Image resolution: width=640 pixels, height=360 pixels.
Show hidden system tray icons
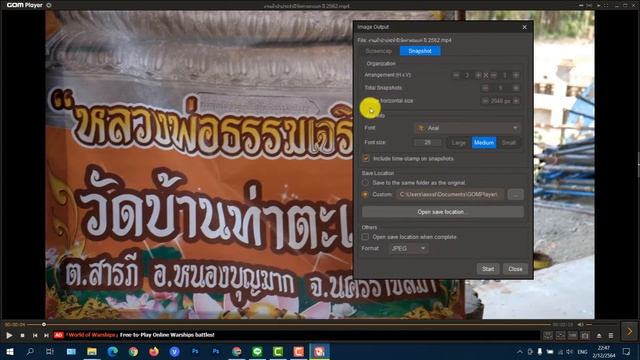[520, 352]
